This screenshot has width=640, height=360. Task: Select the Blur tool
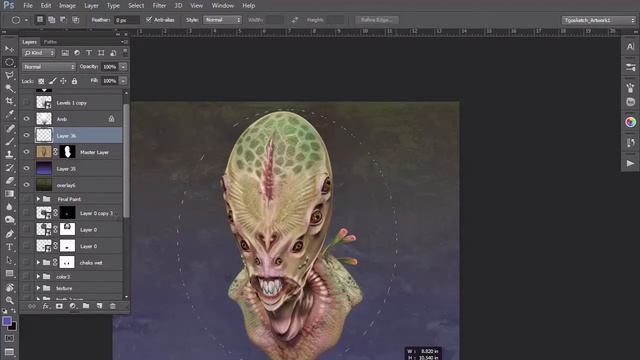coord(9,207)
